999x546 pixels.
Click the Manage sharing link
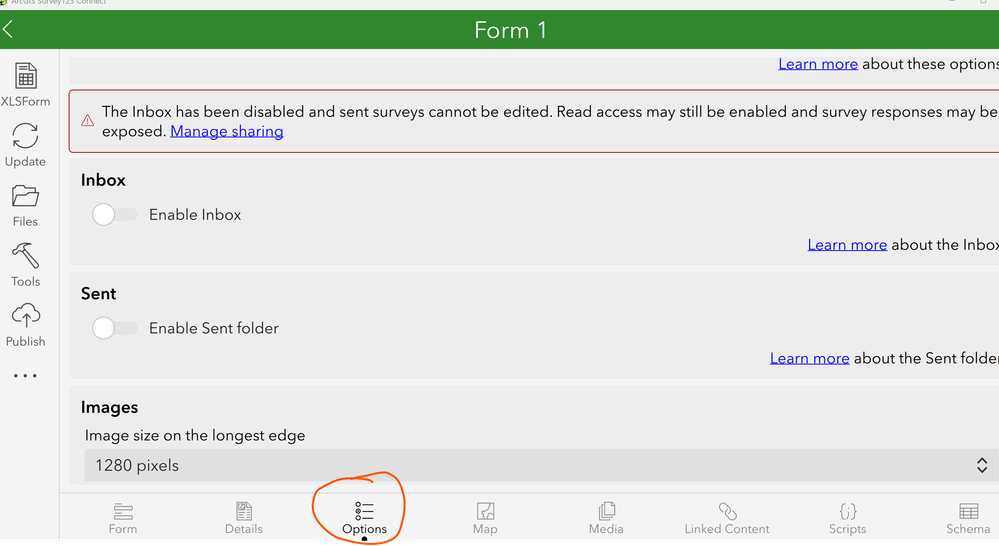(x=227, y=131)
